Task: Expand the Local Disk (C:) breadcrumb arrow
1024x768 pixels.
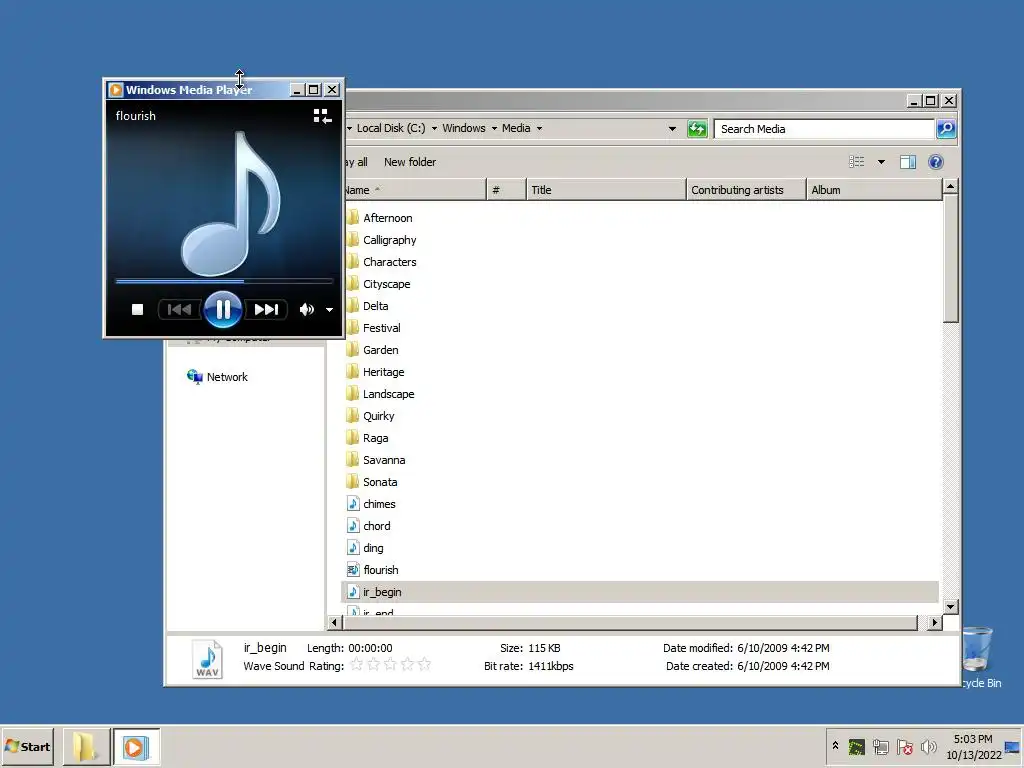Action: tap(434, 129)
